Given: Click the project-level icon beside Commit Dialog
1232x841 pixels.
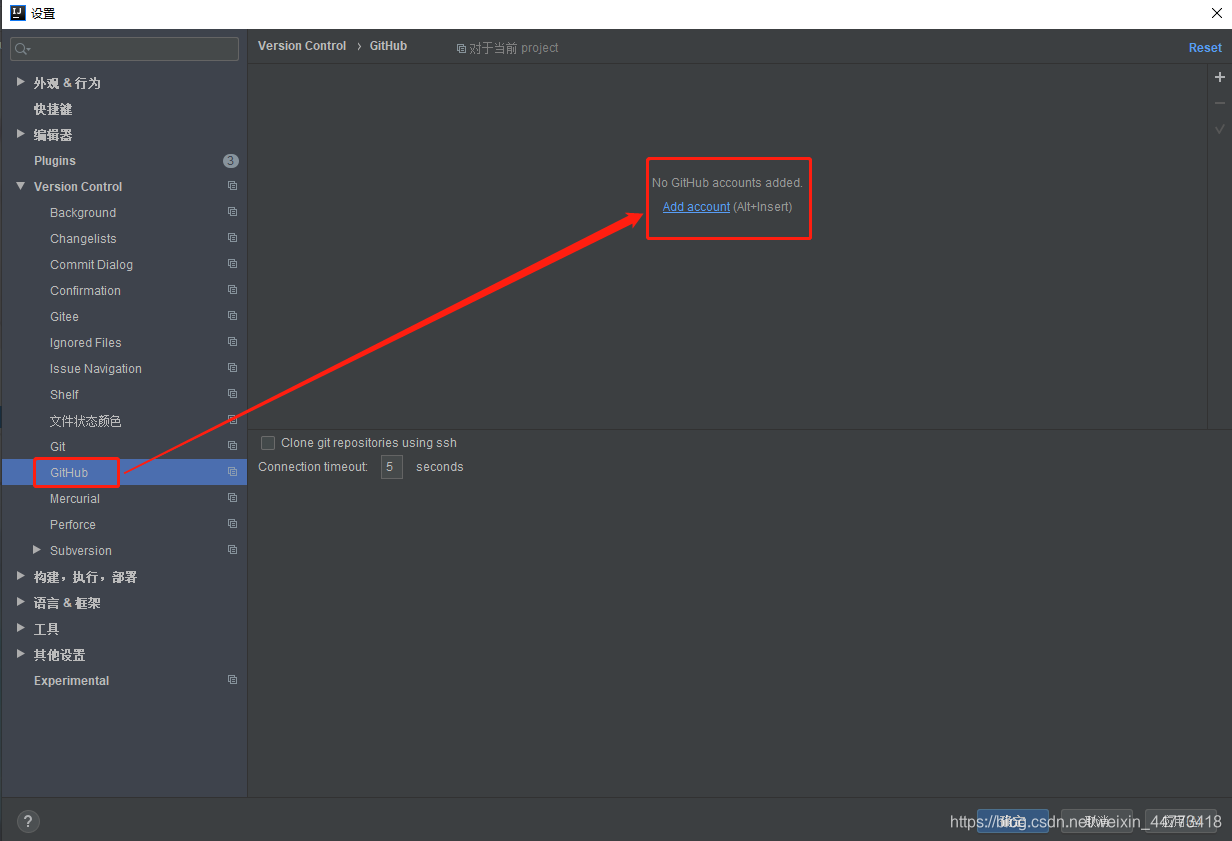Looking at the screenshot, I should [x=232, y=264].
